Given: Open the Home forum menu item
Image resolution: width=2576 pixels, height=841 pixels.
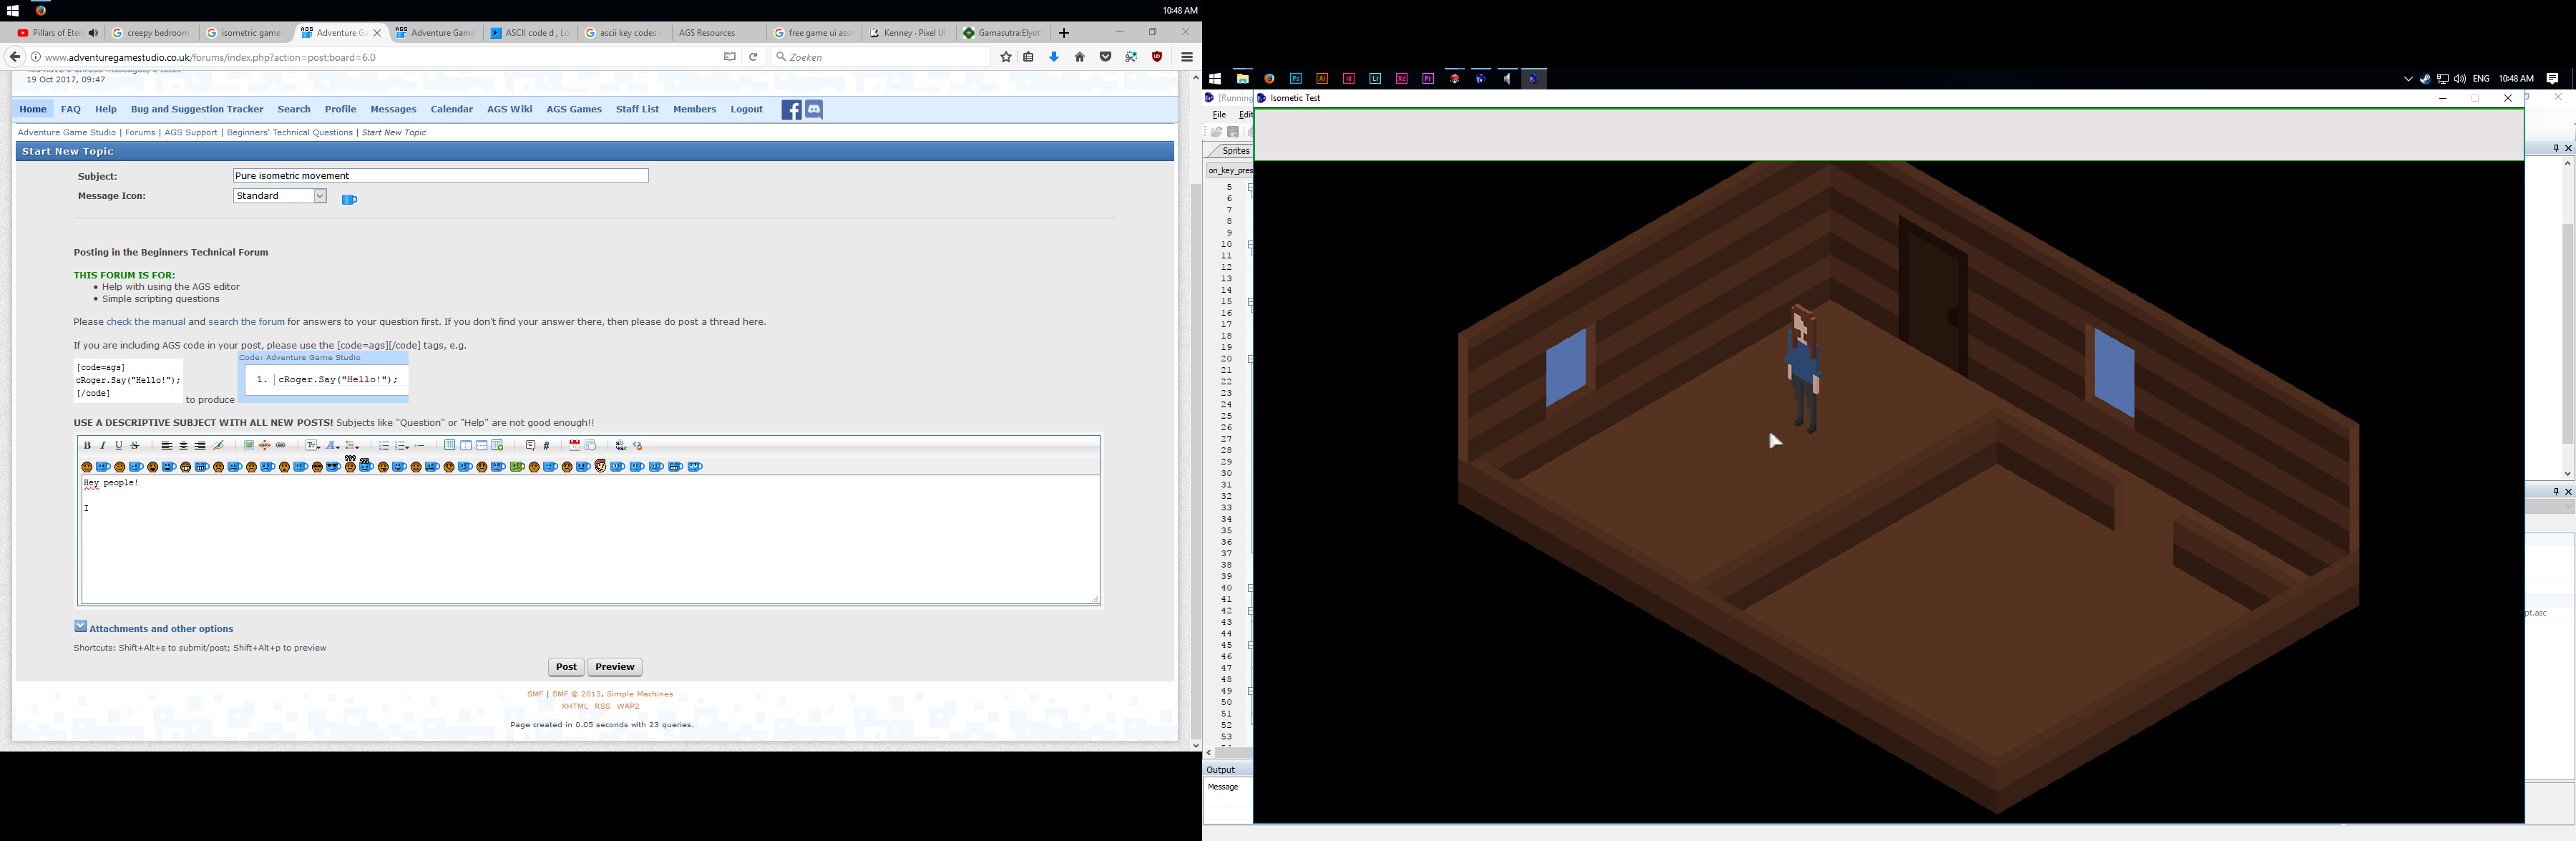Looking at the screenshot, I should (x=33, y=109).
